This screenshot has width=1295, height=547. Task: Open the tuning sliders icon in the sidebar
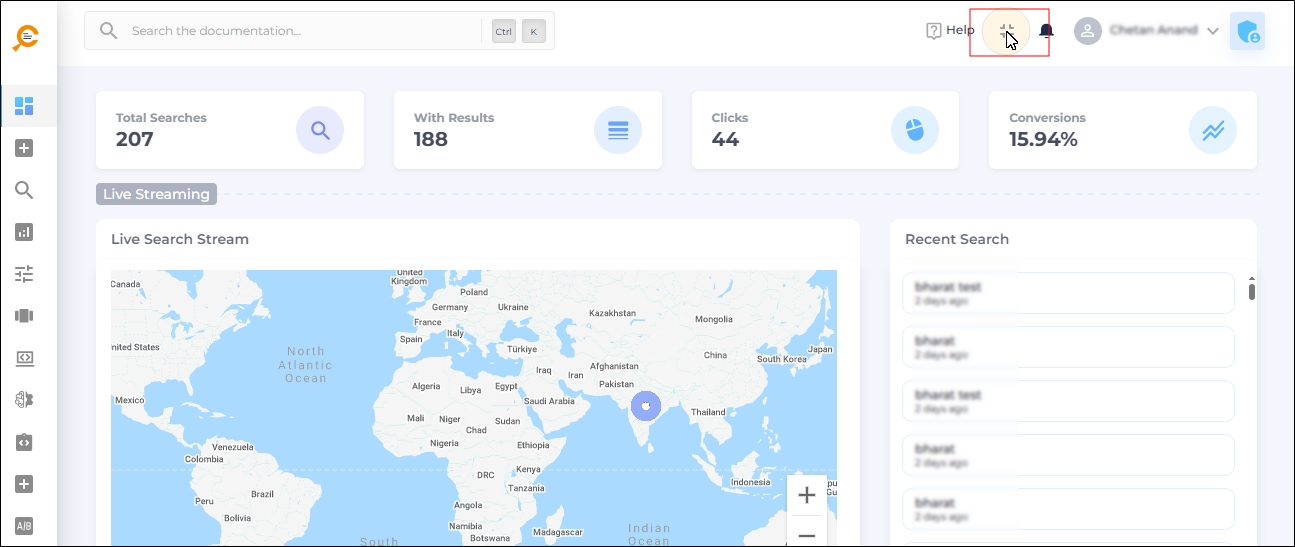[25, 274]
